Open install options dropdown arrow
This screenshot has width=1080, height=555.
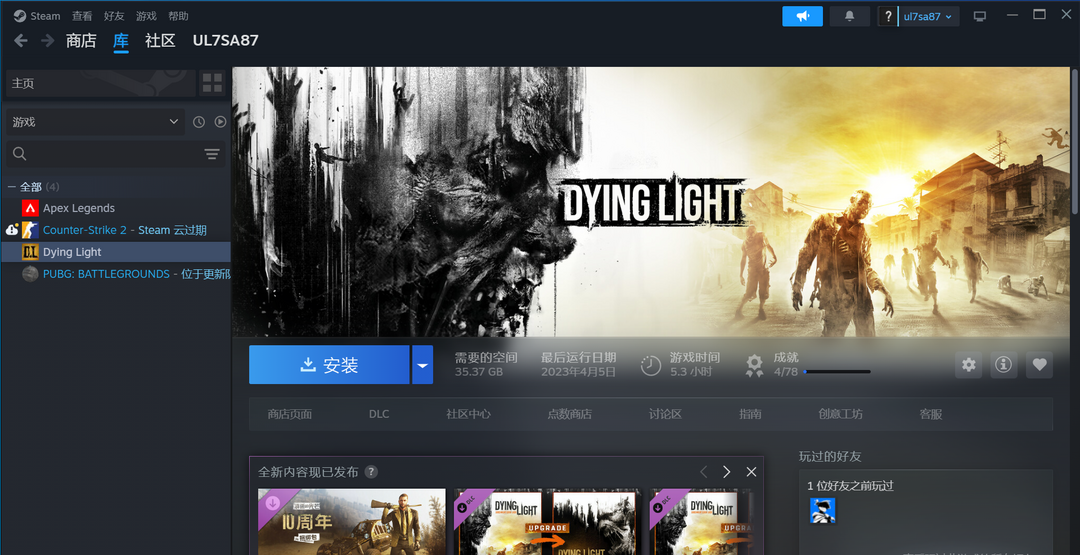422,365
